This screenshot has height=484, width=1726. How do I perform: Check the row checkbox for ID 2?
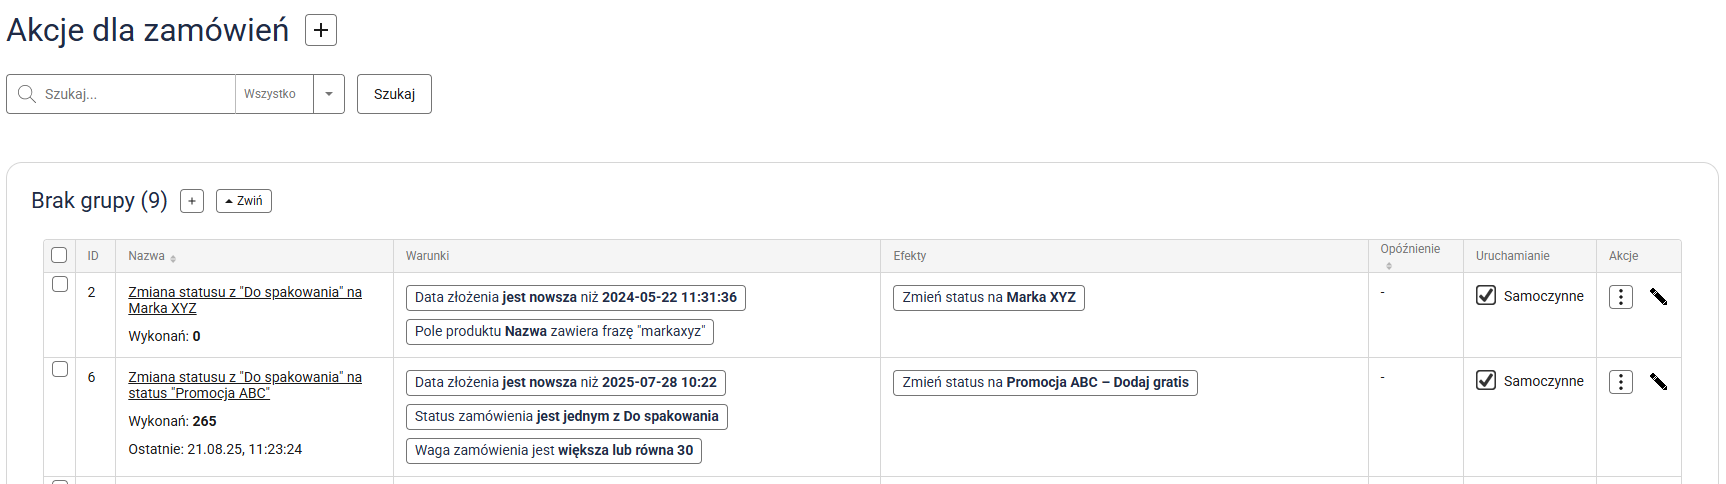pos(60,284)
